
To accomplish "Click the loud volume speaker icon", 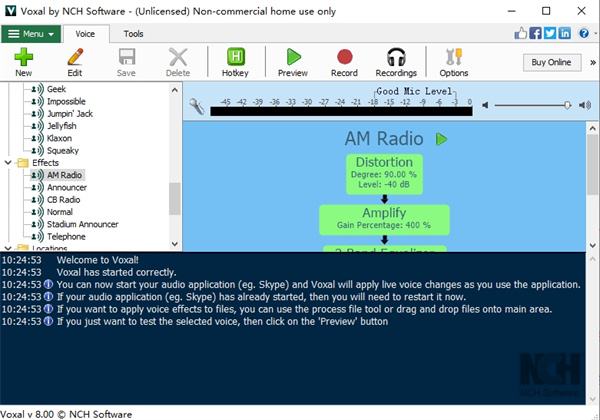I will click(585, 105).
